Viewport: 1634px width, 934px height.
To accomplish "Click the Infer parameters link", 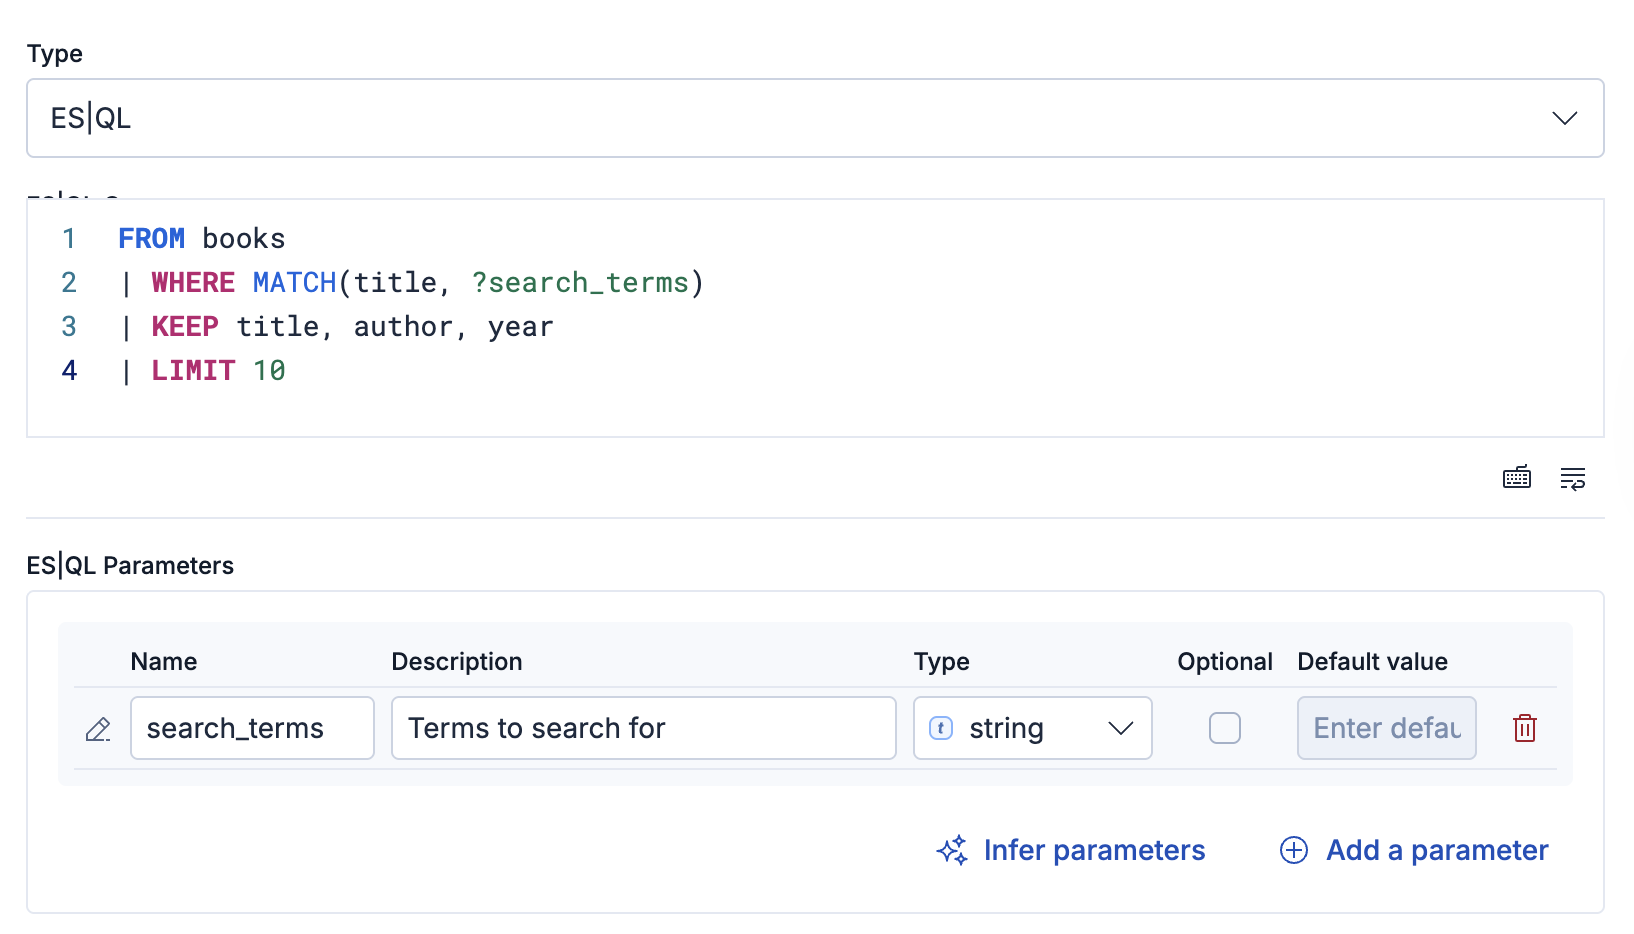I will [x=1094, y=850].
